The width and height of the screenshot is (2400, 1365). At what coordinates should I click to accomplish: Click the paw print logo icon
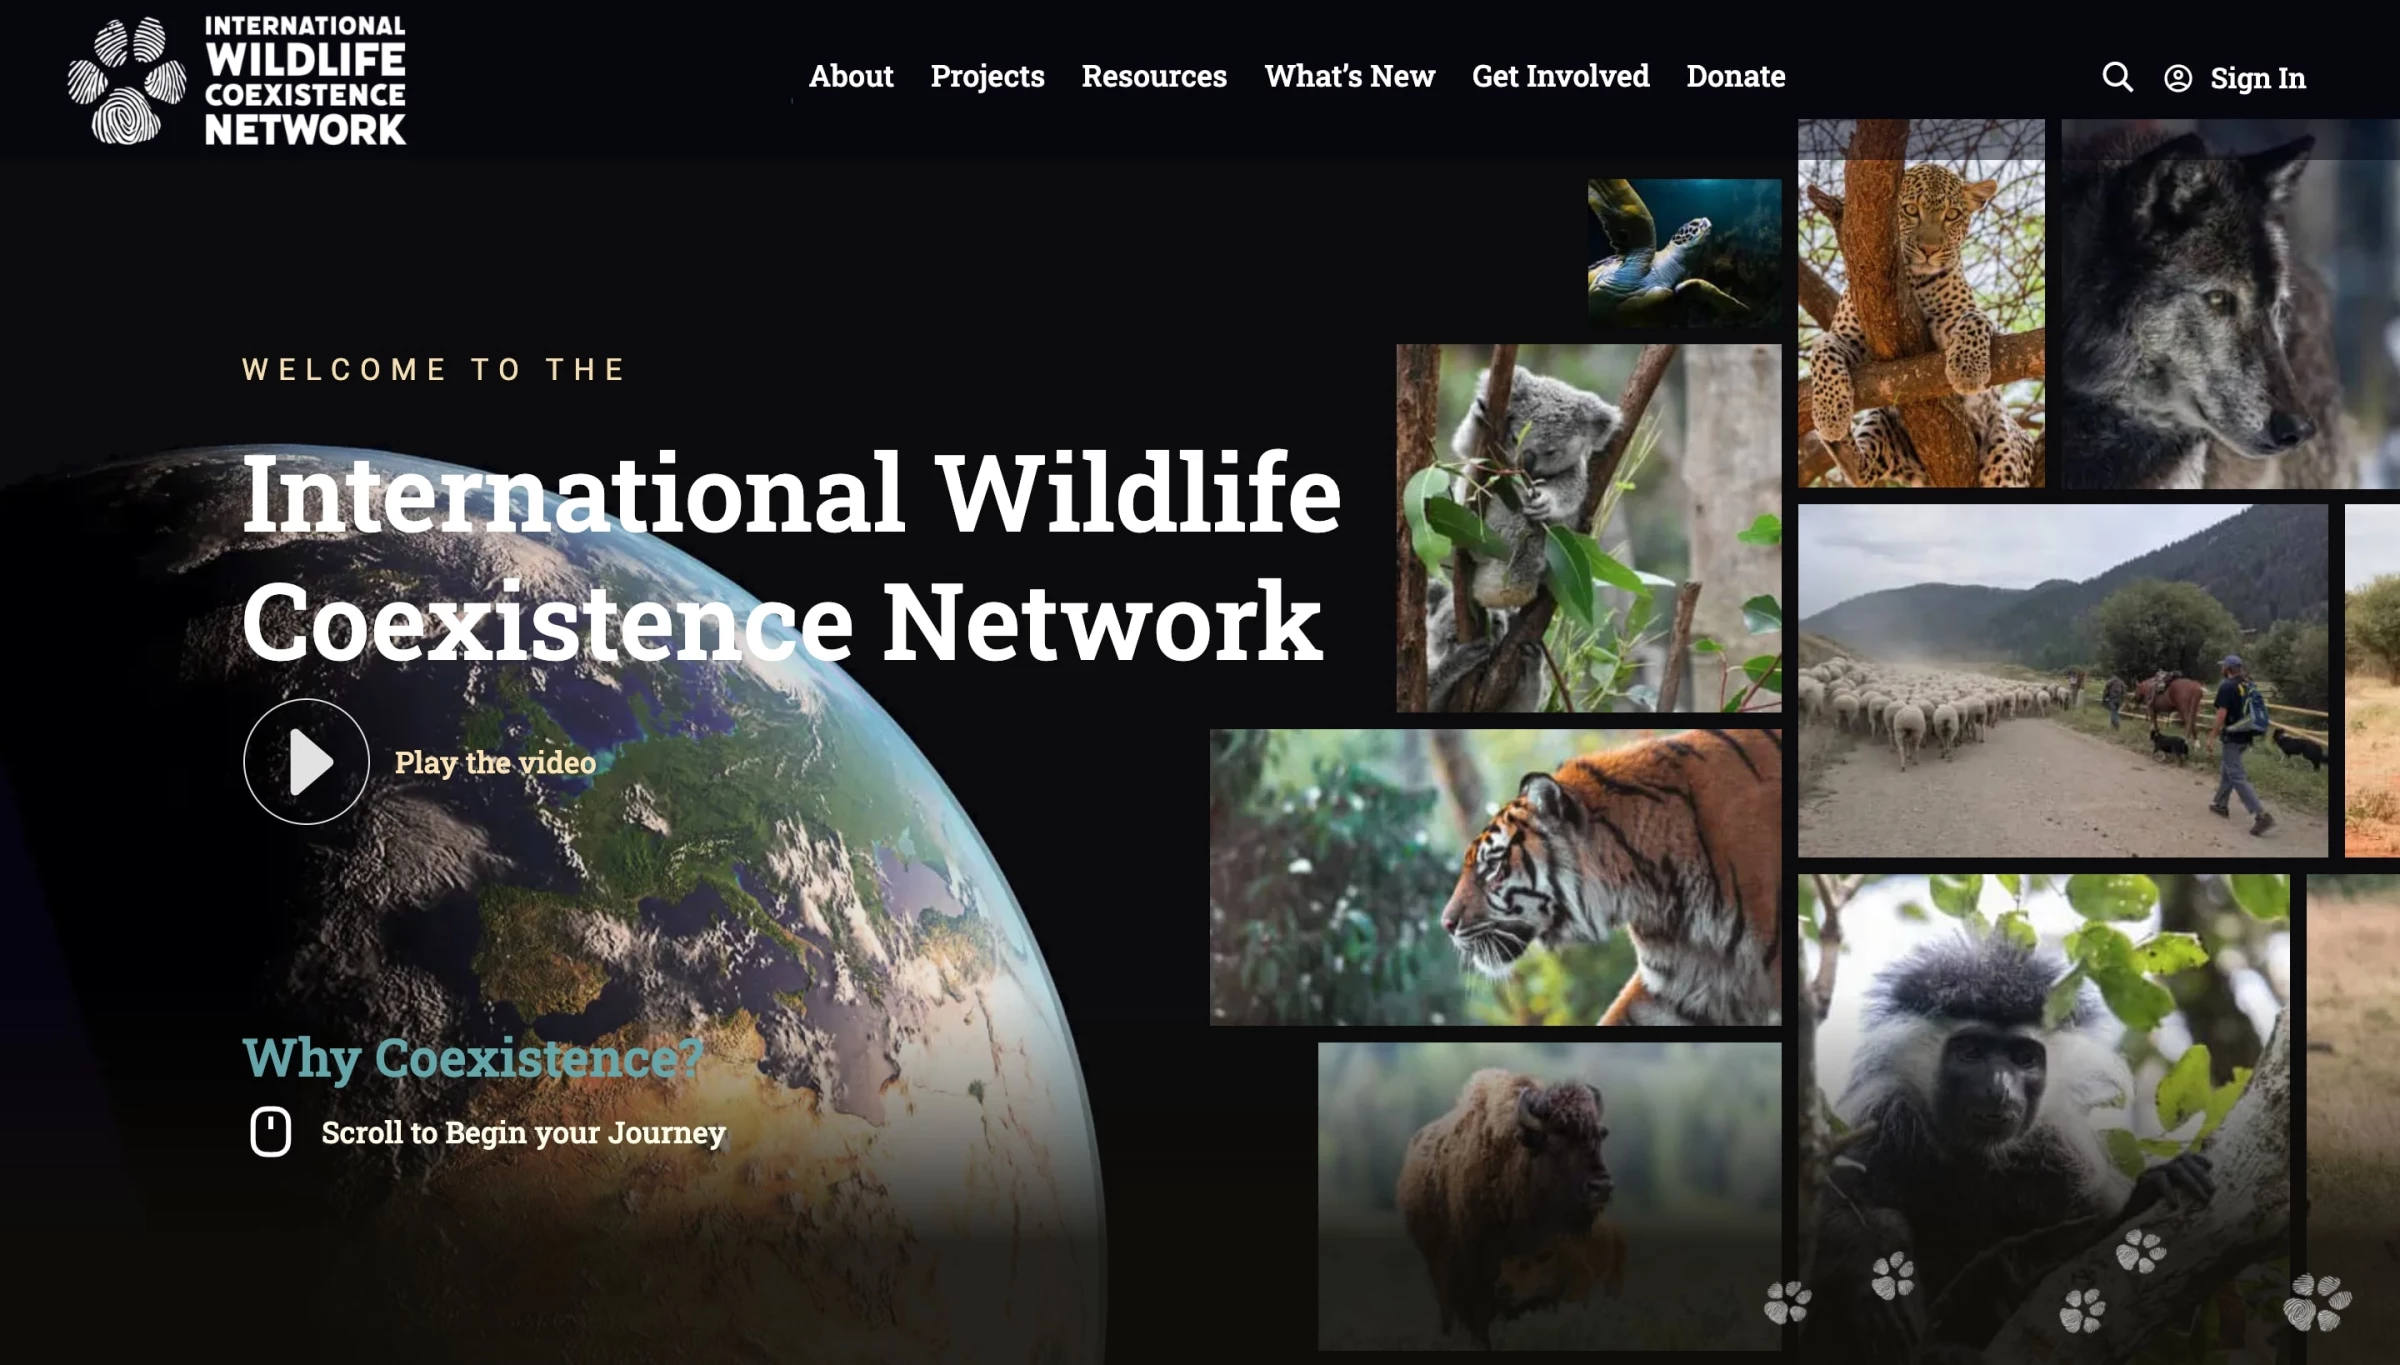tap(127, 81)
